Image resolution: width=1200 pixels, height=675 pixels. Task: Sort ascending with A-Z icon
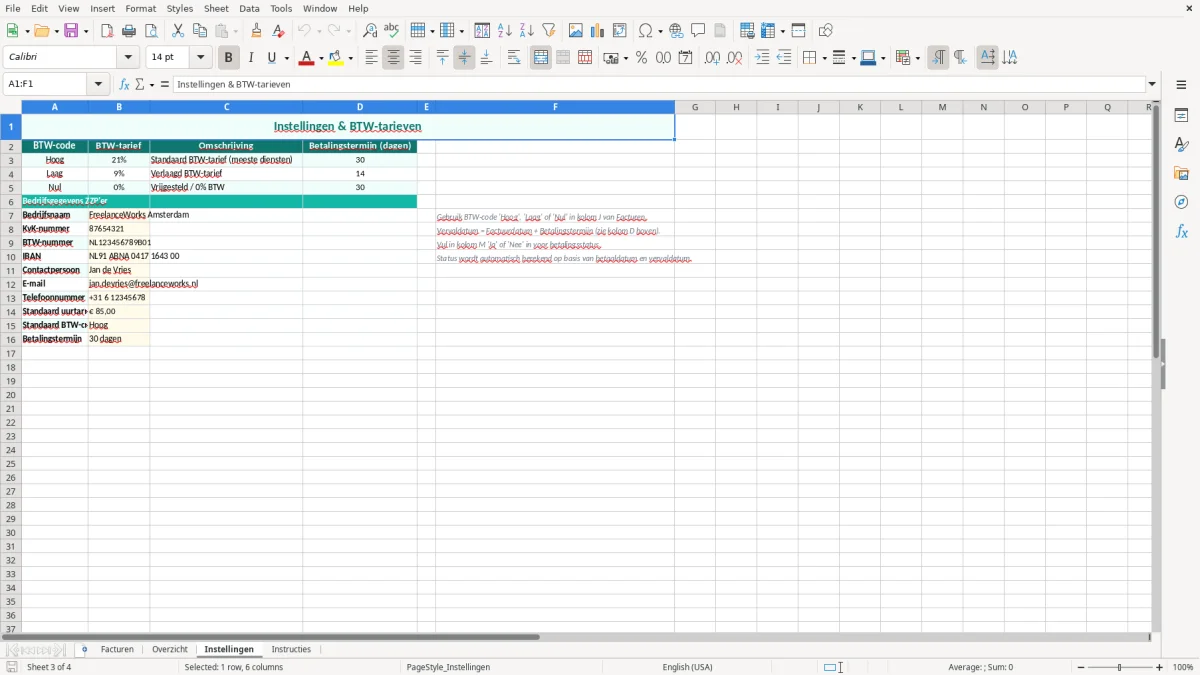[x=505, y=31]
